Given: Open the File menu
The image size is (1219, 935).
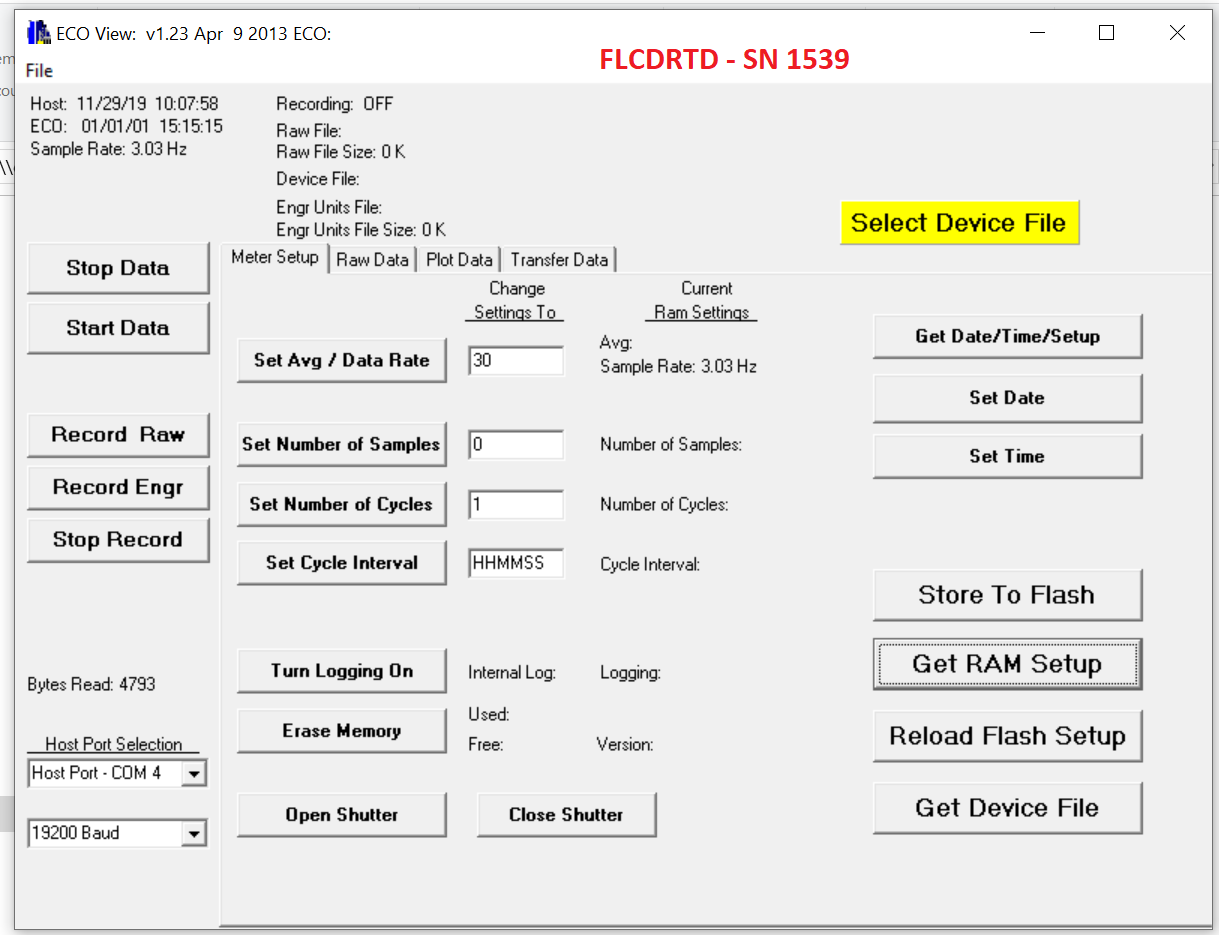Looking at the screenshot, I should point(39,70).
